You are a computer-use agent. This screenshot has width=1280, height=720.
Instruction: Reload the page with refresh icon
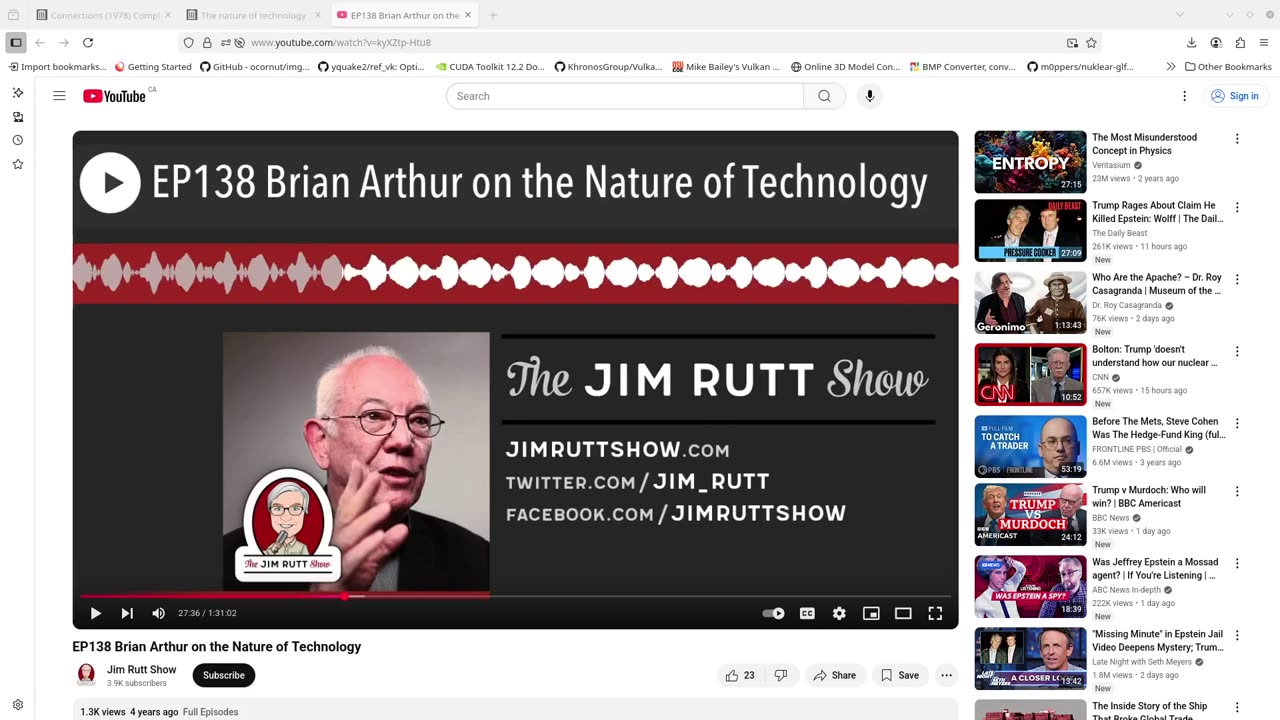[88, 43]
